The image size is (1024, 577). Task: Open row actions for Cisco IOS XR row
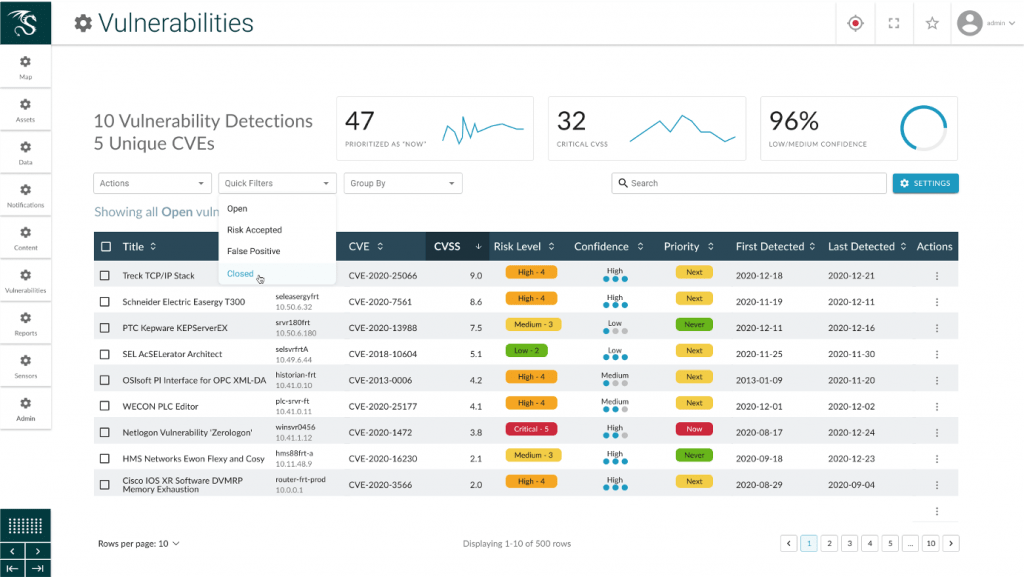(936, 485)
